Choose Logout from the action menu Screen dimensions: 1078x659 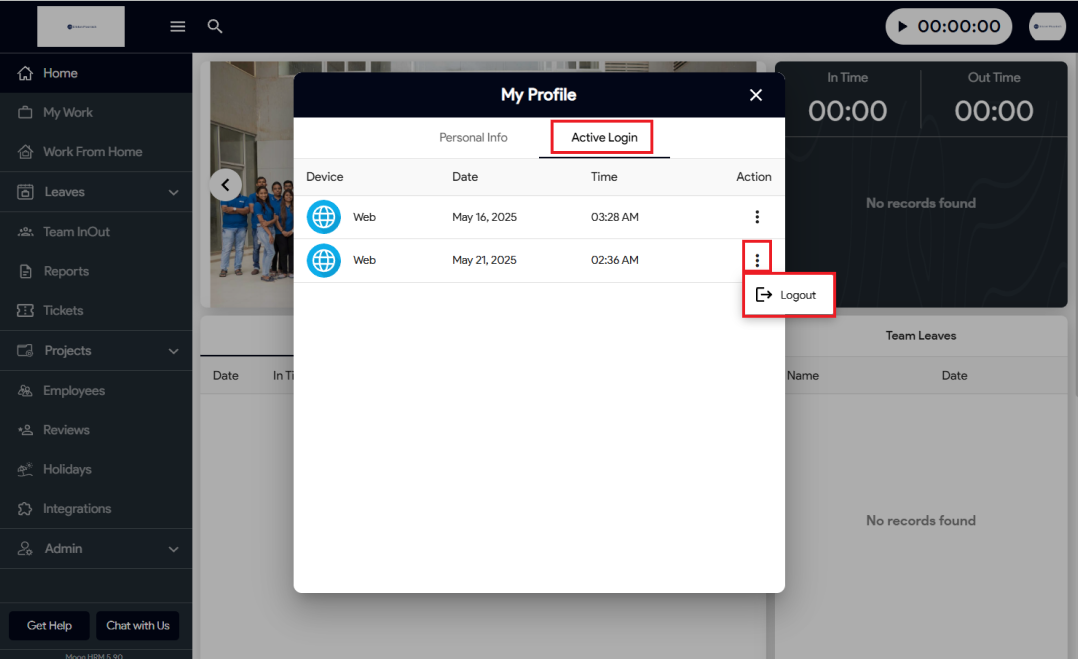pos(788,296)
